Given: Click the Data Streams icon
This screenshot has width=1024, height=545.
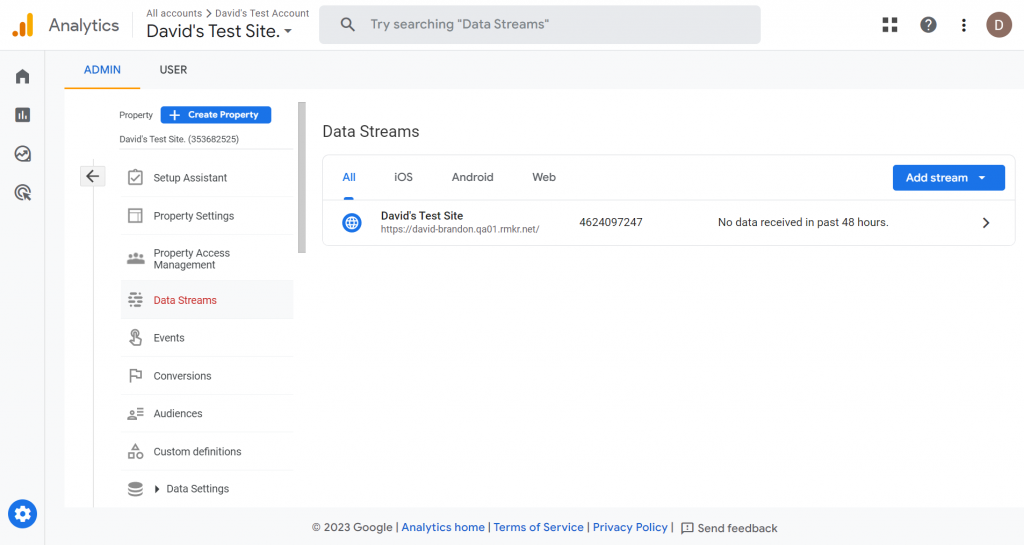Looking at the screenshot, I should pyautogui.click(x=135, y=300).
